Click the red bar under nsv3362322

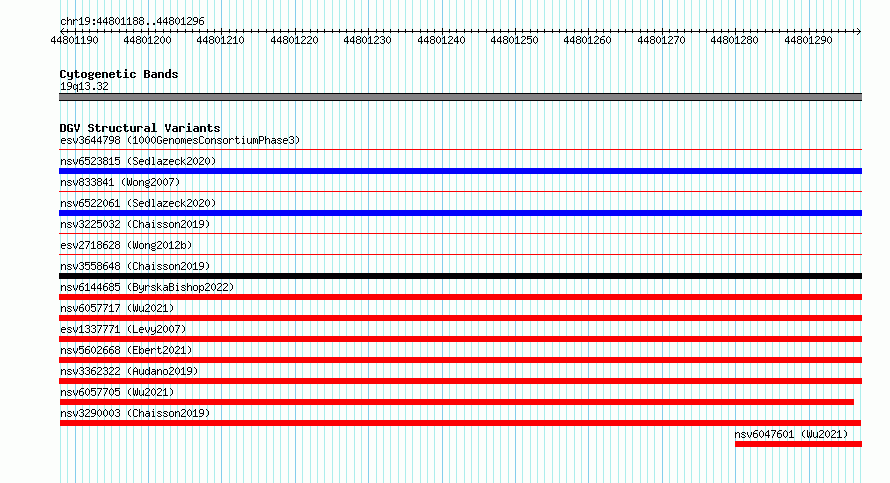(x=460, y=381)
